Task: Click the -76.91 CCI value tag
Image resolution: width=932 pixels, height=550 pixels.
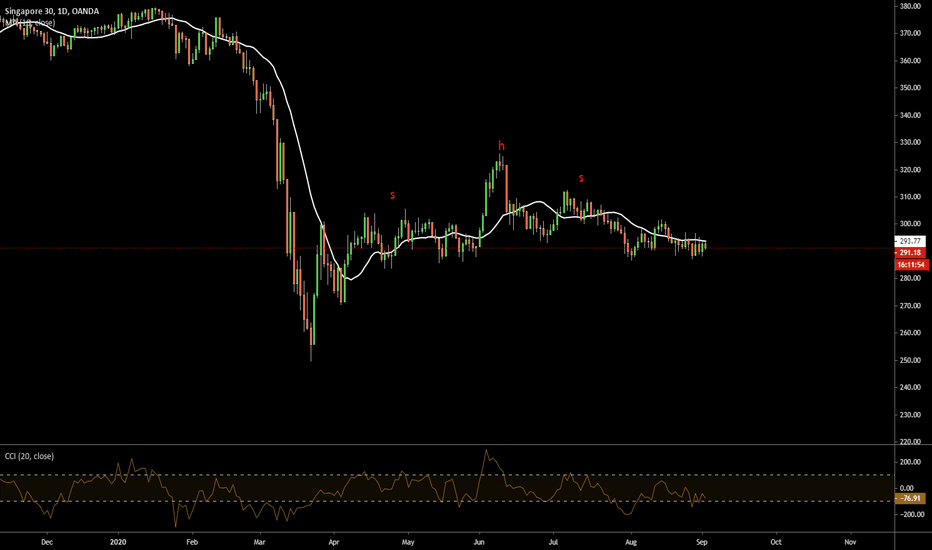Action: tap(910, 498)
